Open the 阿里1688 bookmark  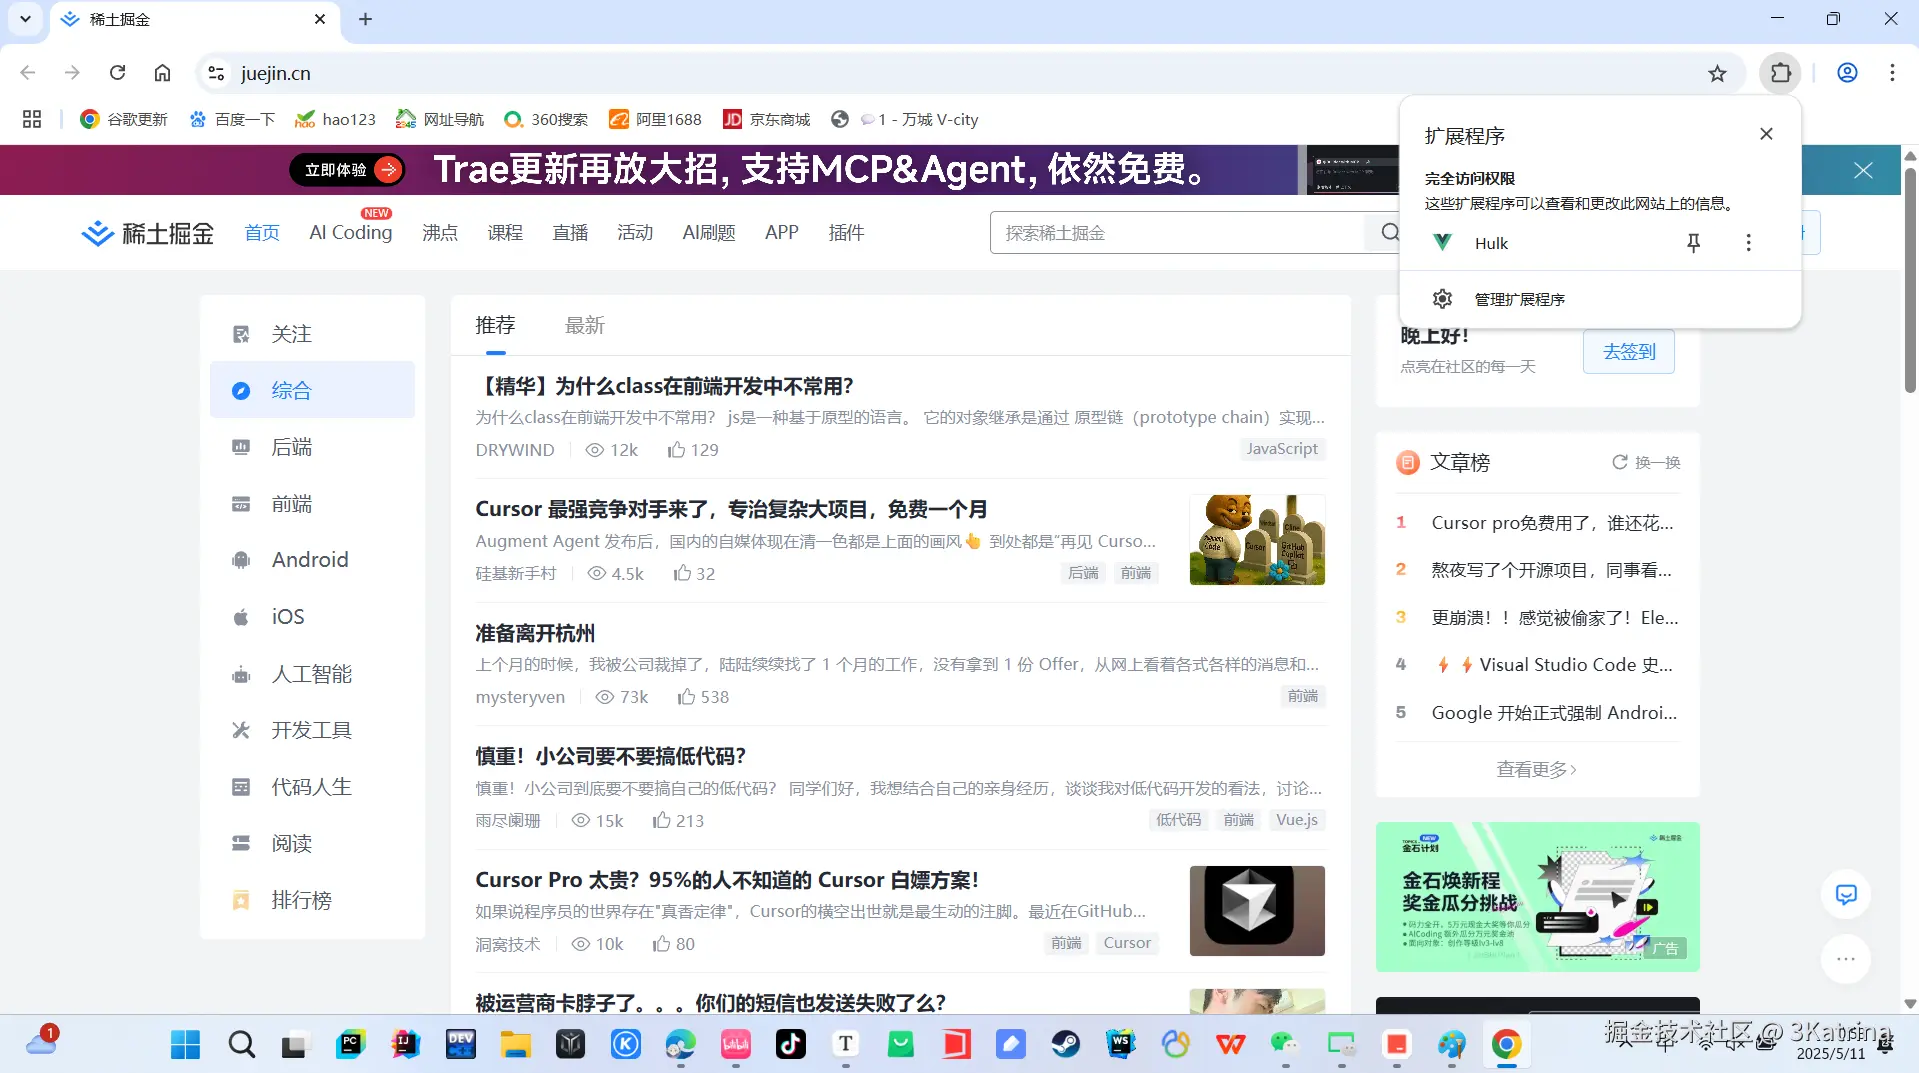[x=656, y=119]
